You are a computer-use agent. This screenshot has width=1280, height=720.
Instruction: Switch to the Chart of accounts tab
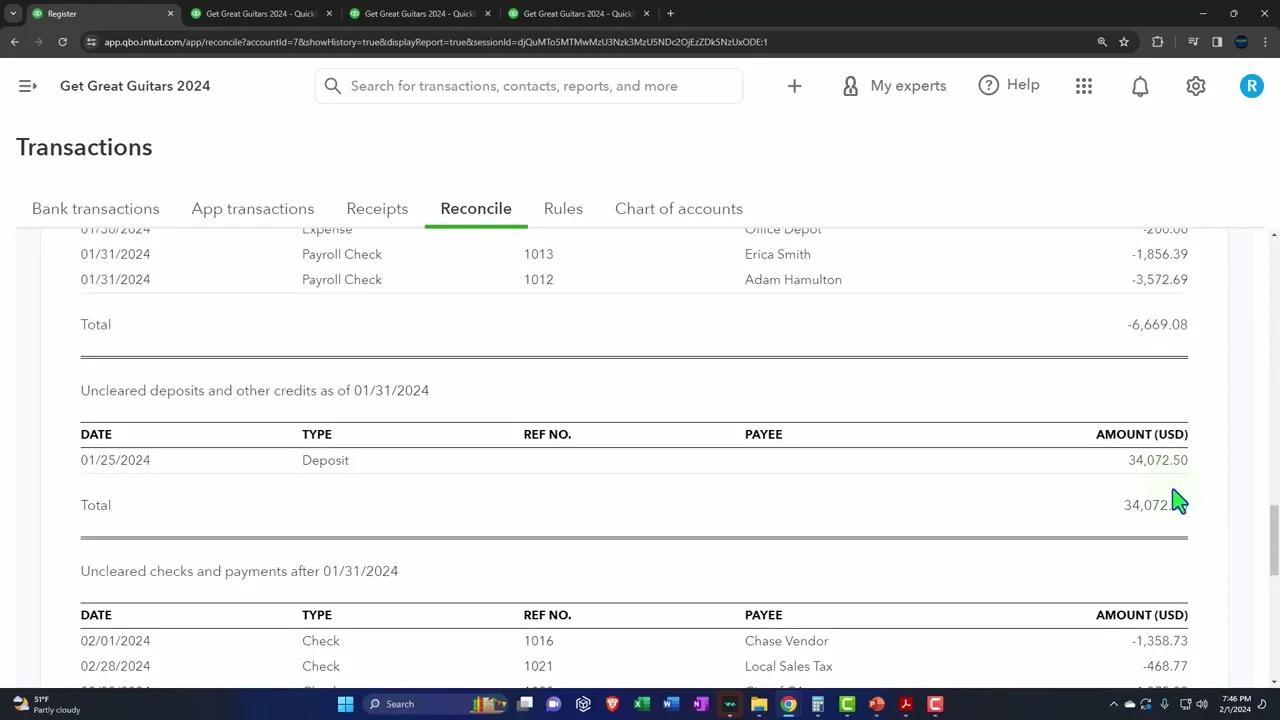(678, 208)
